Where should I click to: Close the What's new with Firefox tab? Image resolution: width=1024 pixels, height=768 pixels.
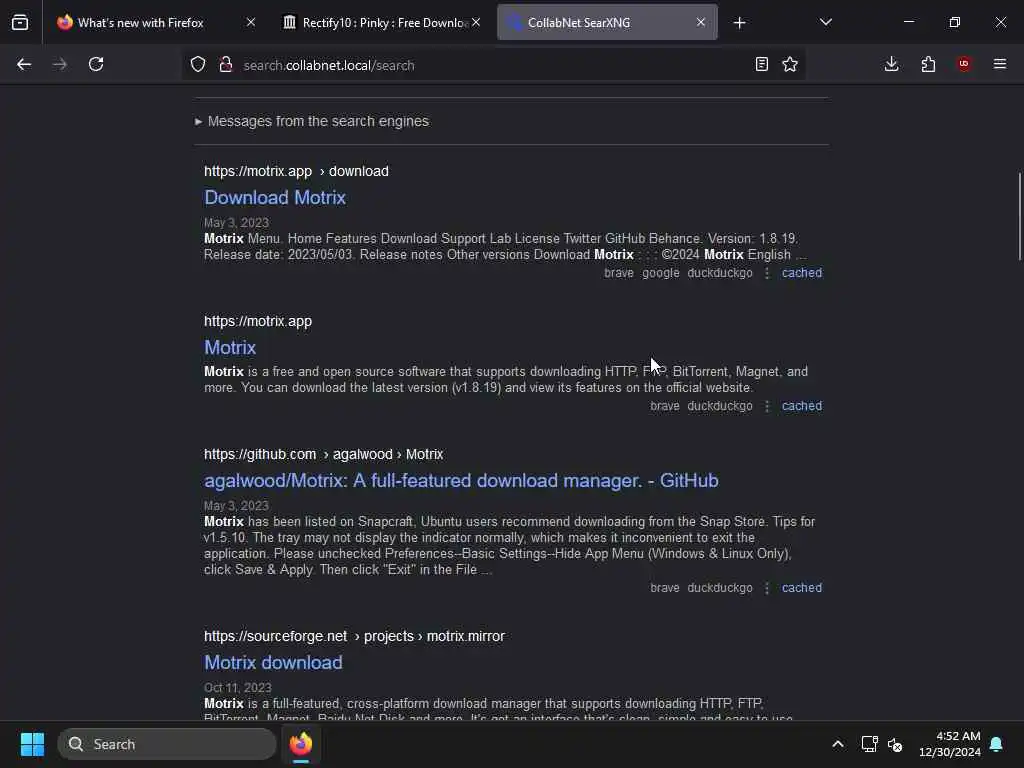point(251,23)
